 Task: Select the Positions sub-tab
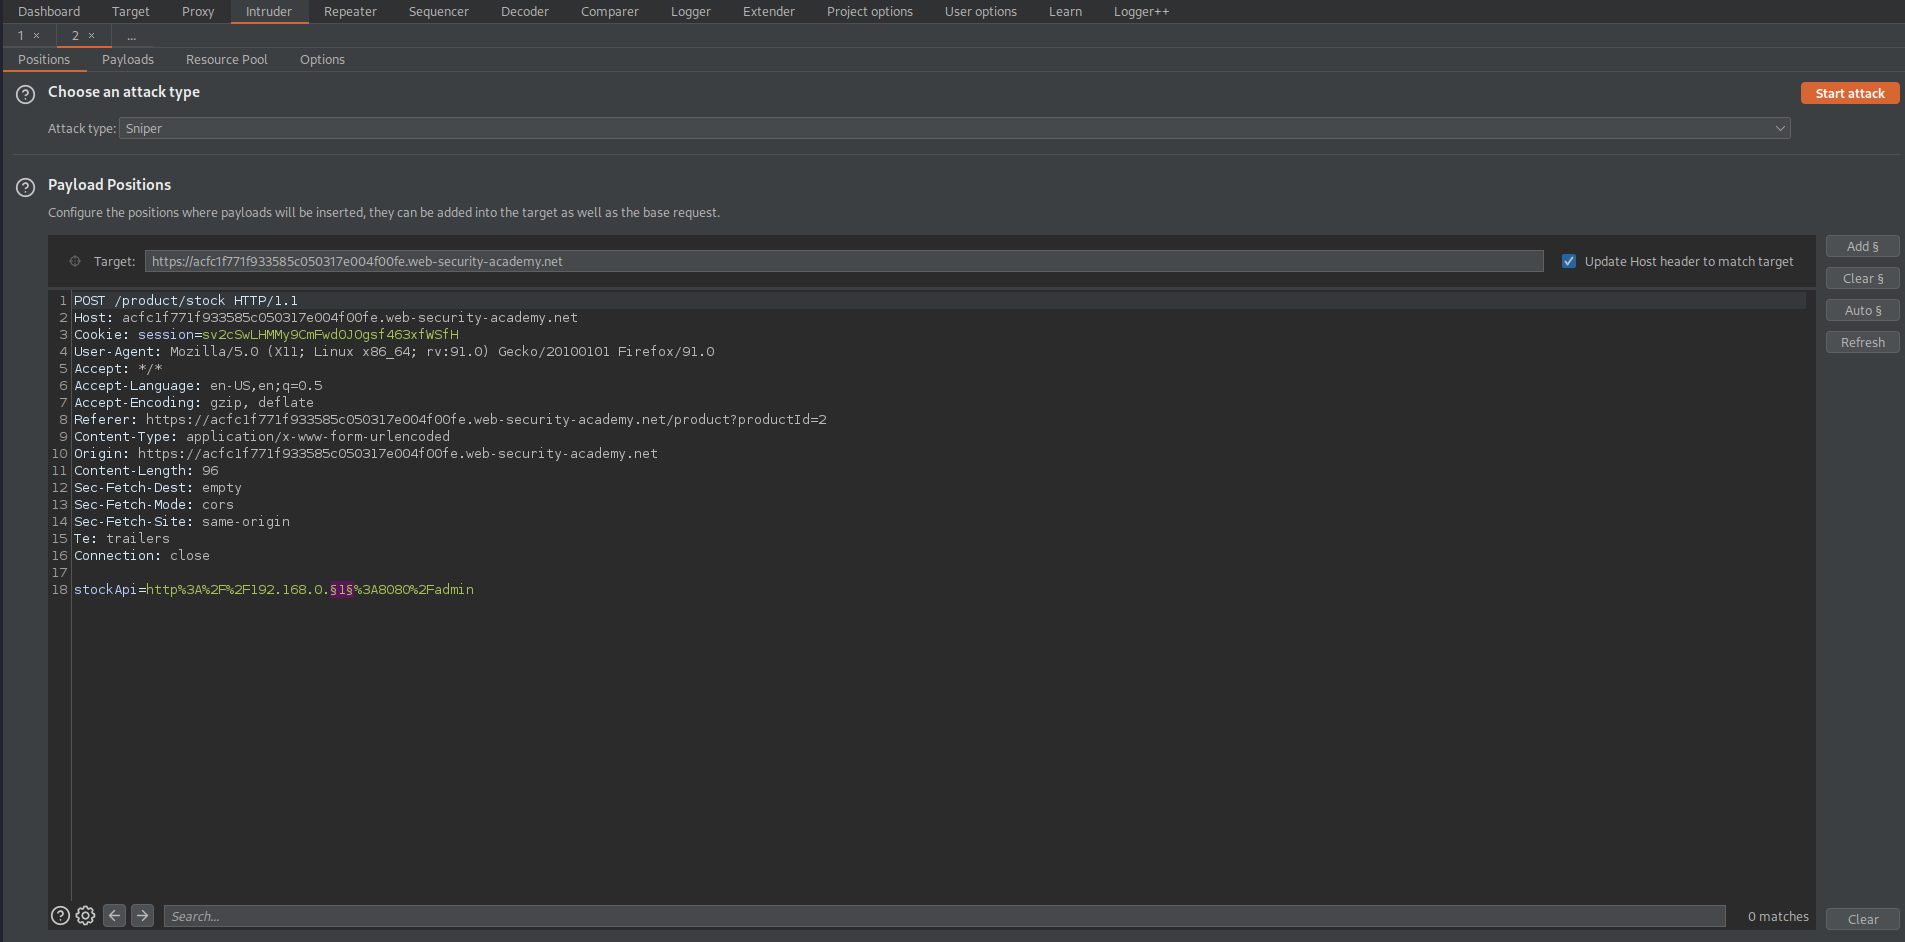[44, 60]
